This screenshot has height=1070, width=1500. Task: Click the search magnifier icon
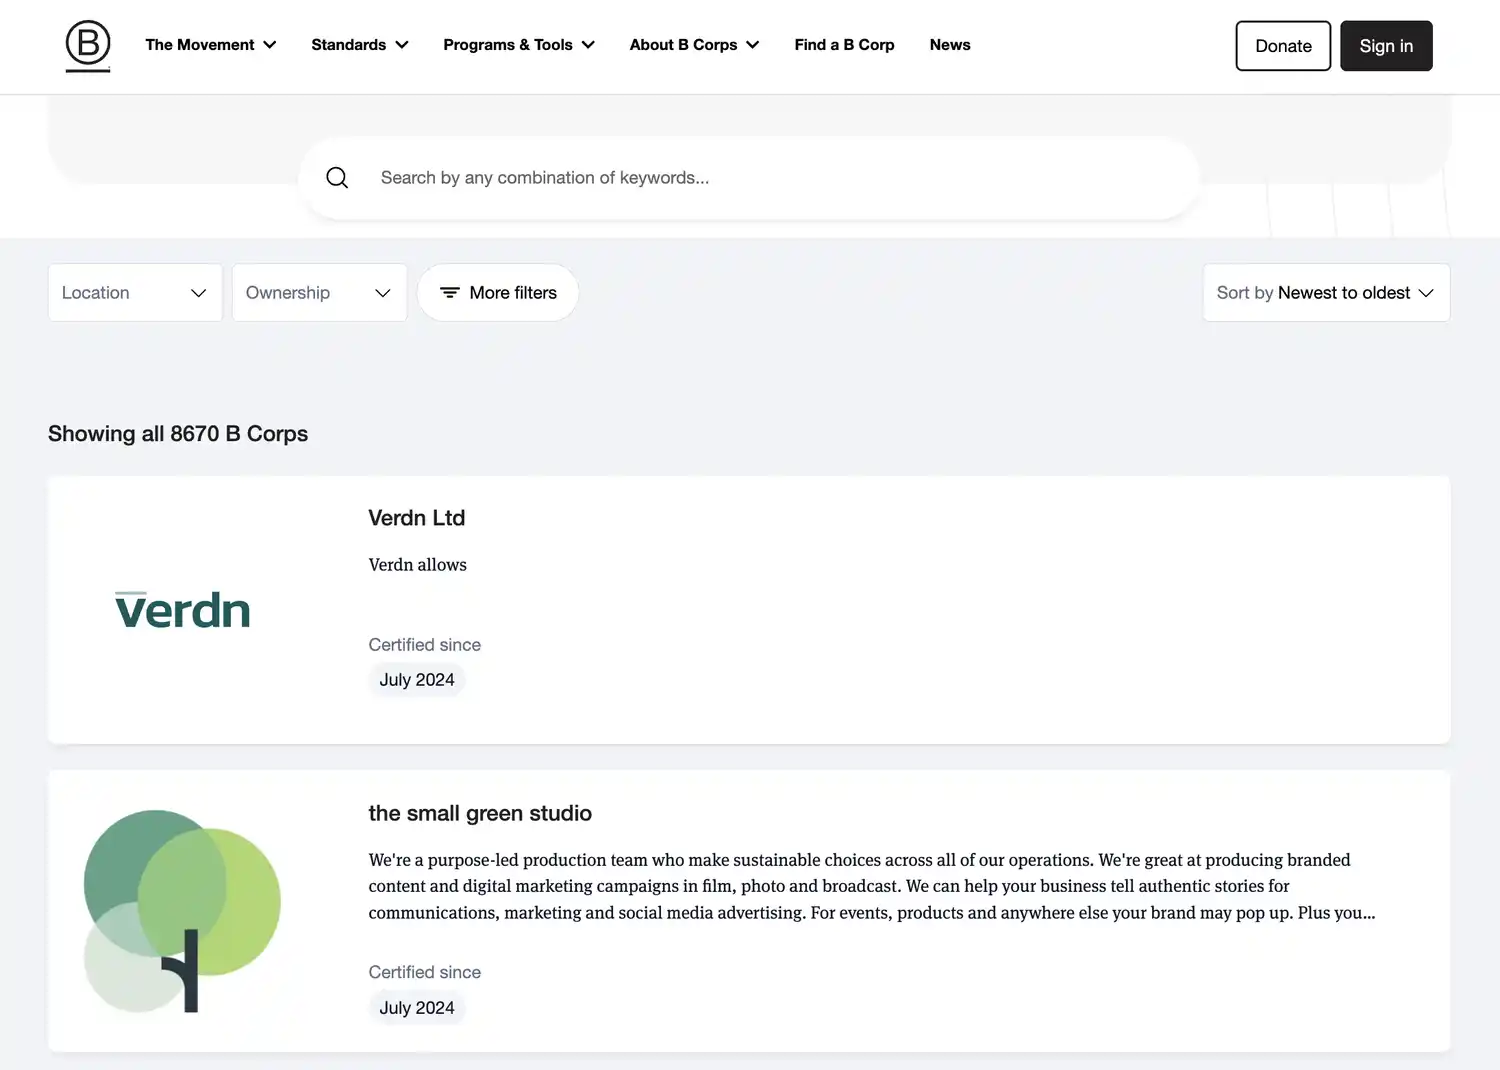point(337,178)
